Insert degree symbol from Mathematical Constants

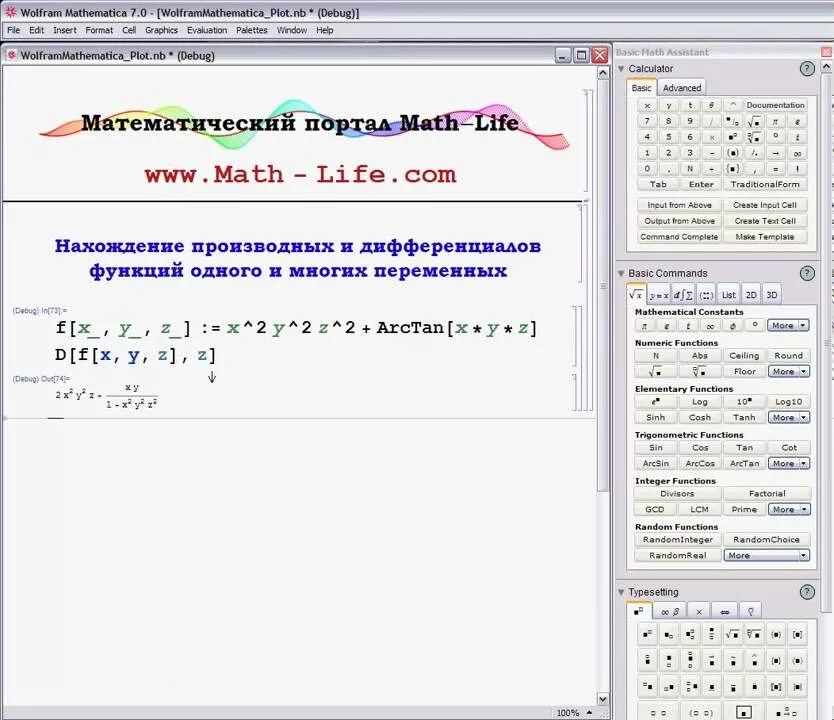pyautogui.click(x=754, y=325)
